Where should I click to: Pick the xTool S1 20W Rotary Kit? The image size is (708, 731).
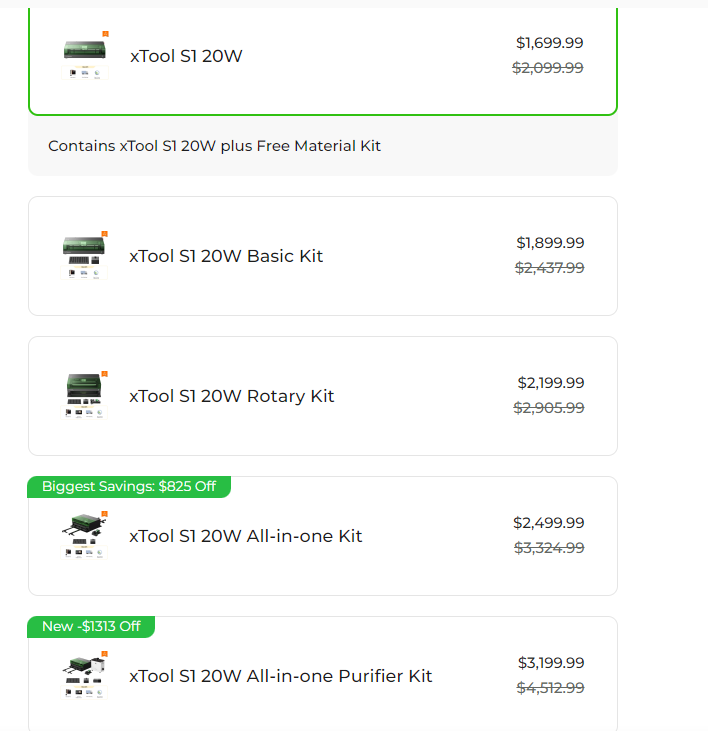231,396
